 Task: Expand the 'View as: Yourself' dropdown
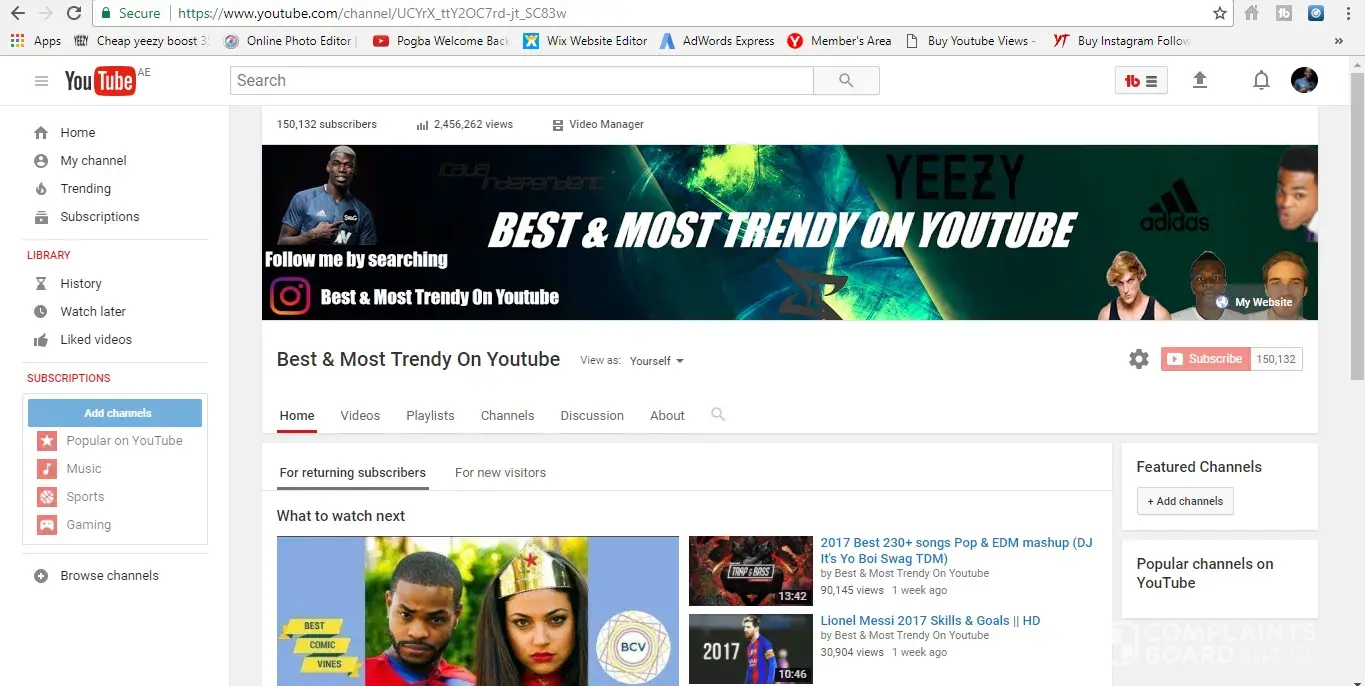coord(657,361)
